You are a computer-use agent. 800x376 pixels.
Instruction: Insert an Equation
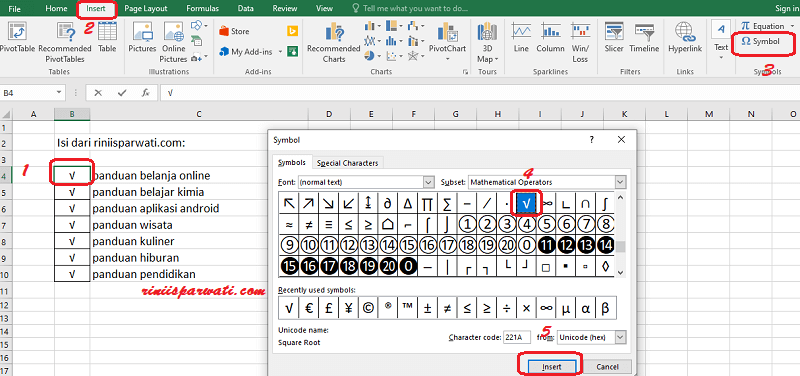pyautogui.click(x=762, y=26)
